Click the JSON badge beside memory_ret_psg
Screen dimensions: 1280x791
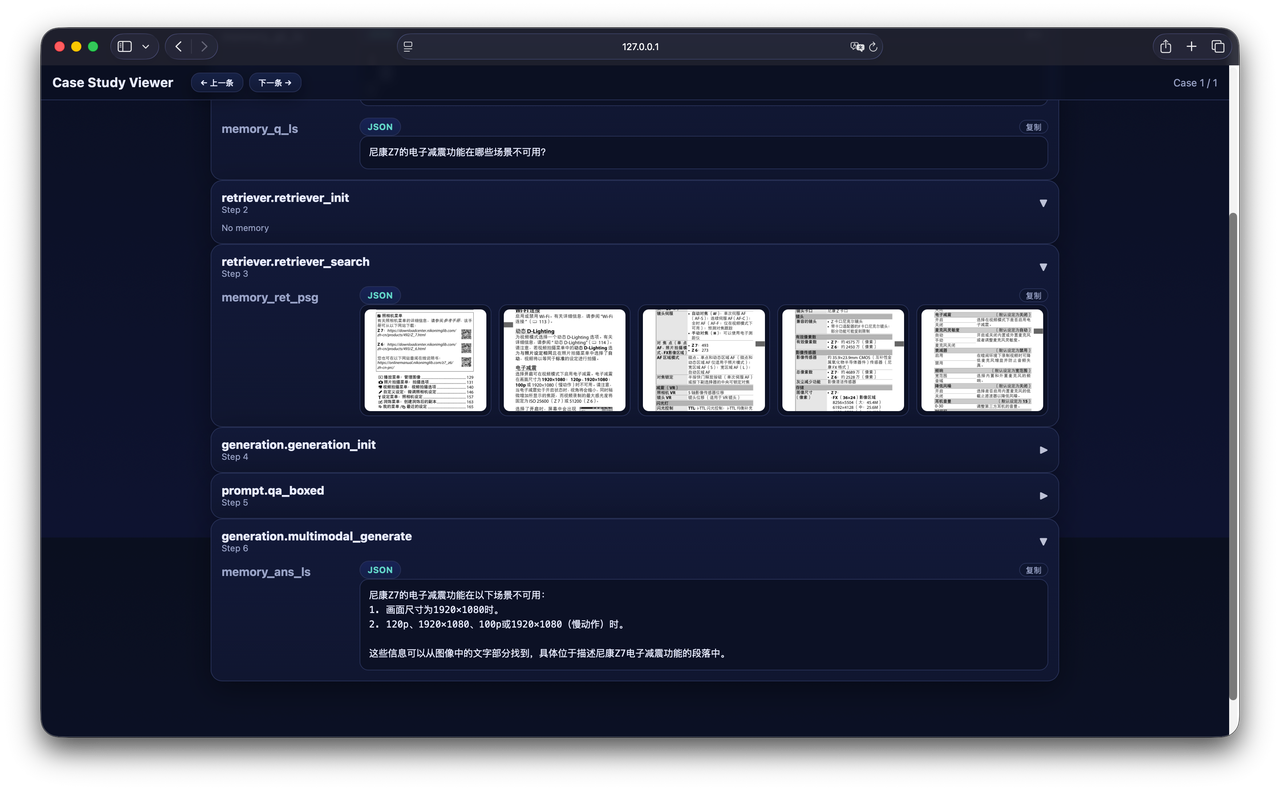tap(380, 295)
